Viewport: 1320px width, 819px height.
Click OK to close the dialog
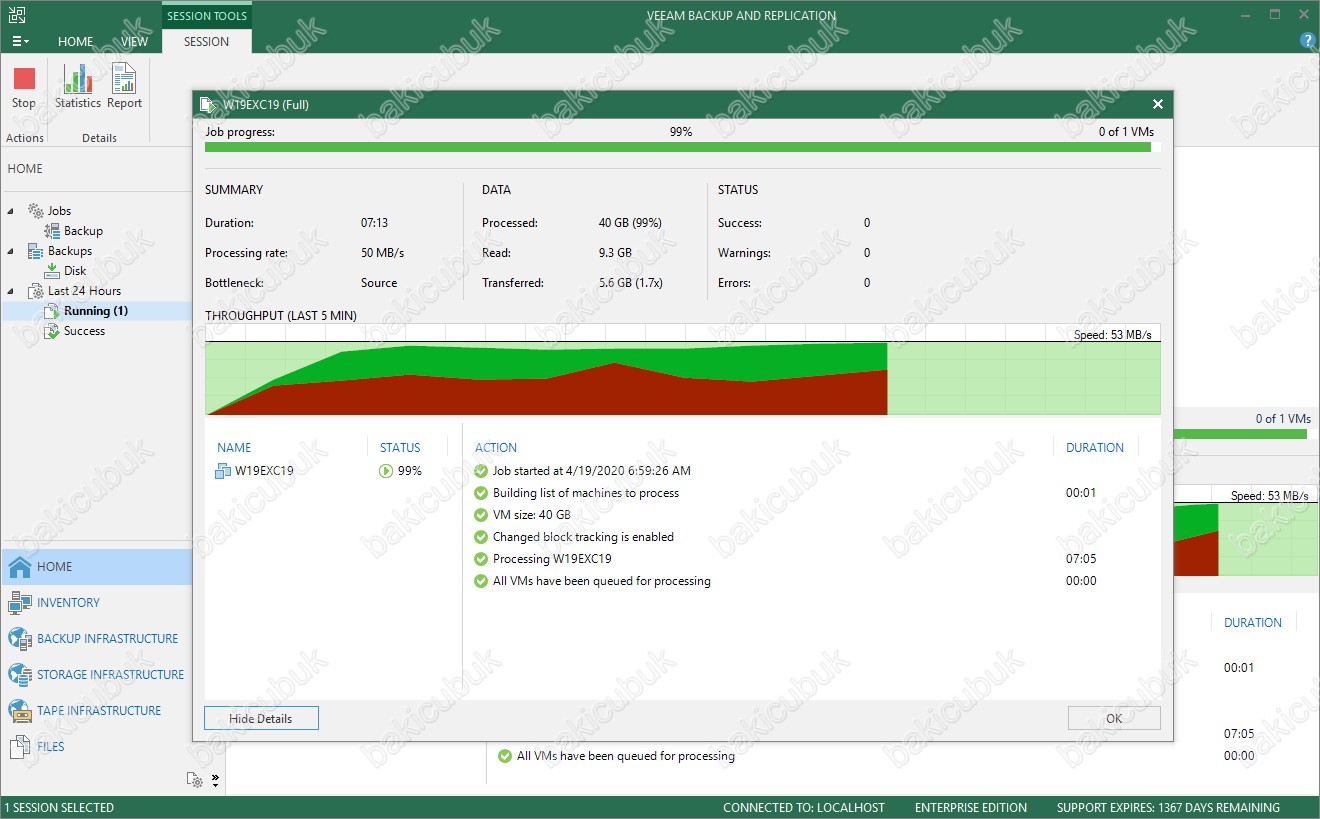[x=1114, y=718]
